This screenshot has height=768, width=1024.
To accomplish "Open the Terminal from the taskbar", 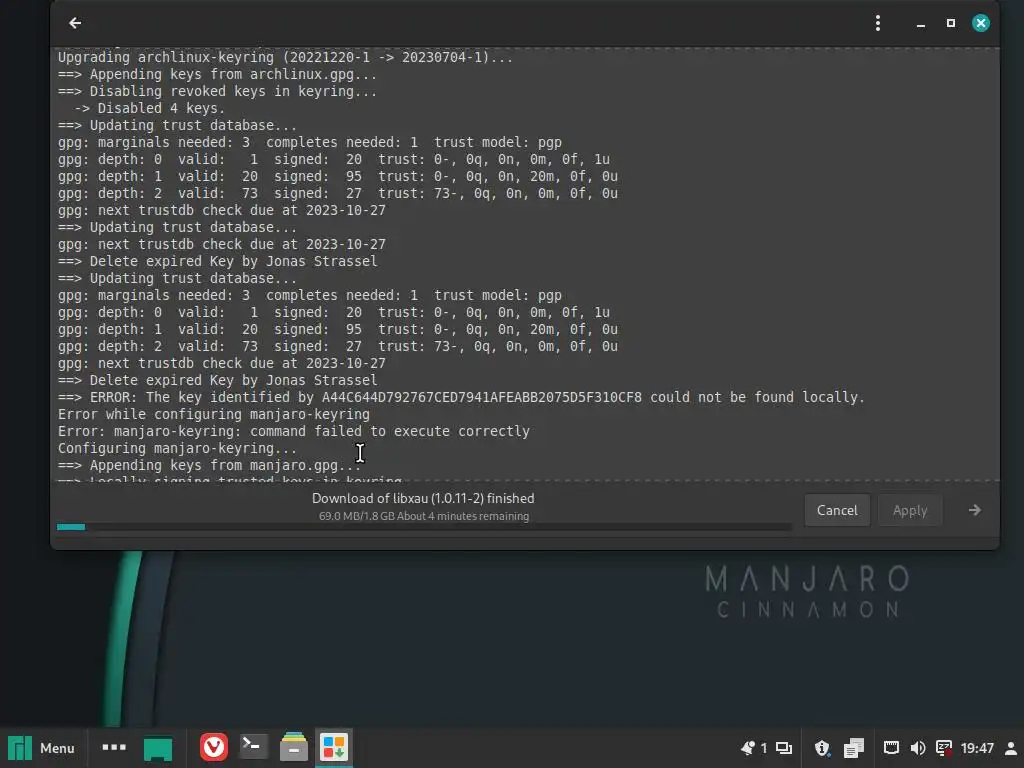I will (x=253, y=747).
